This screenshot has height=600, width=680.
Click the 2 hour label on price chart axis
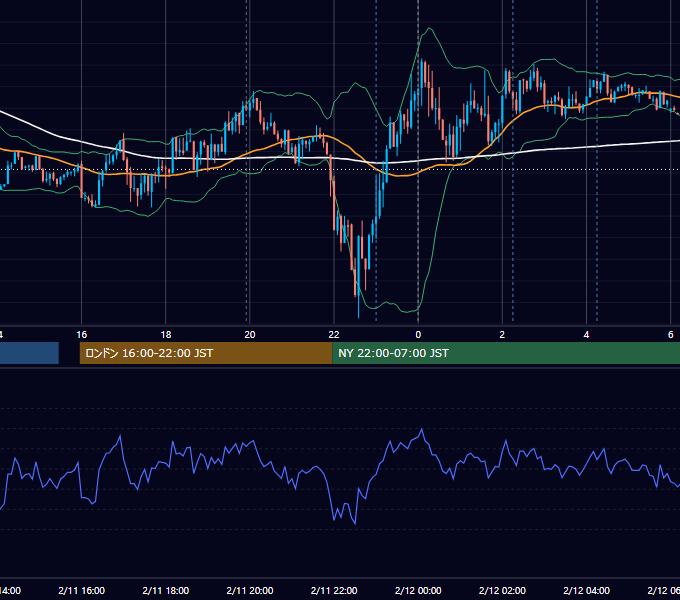point(502,335)
